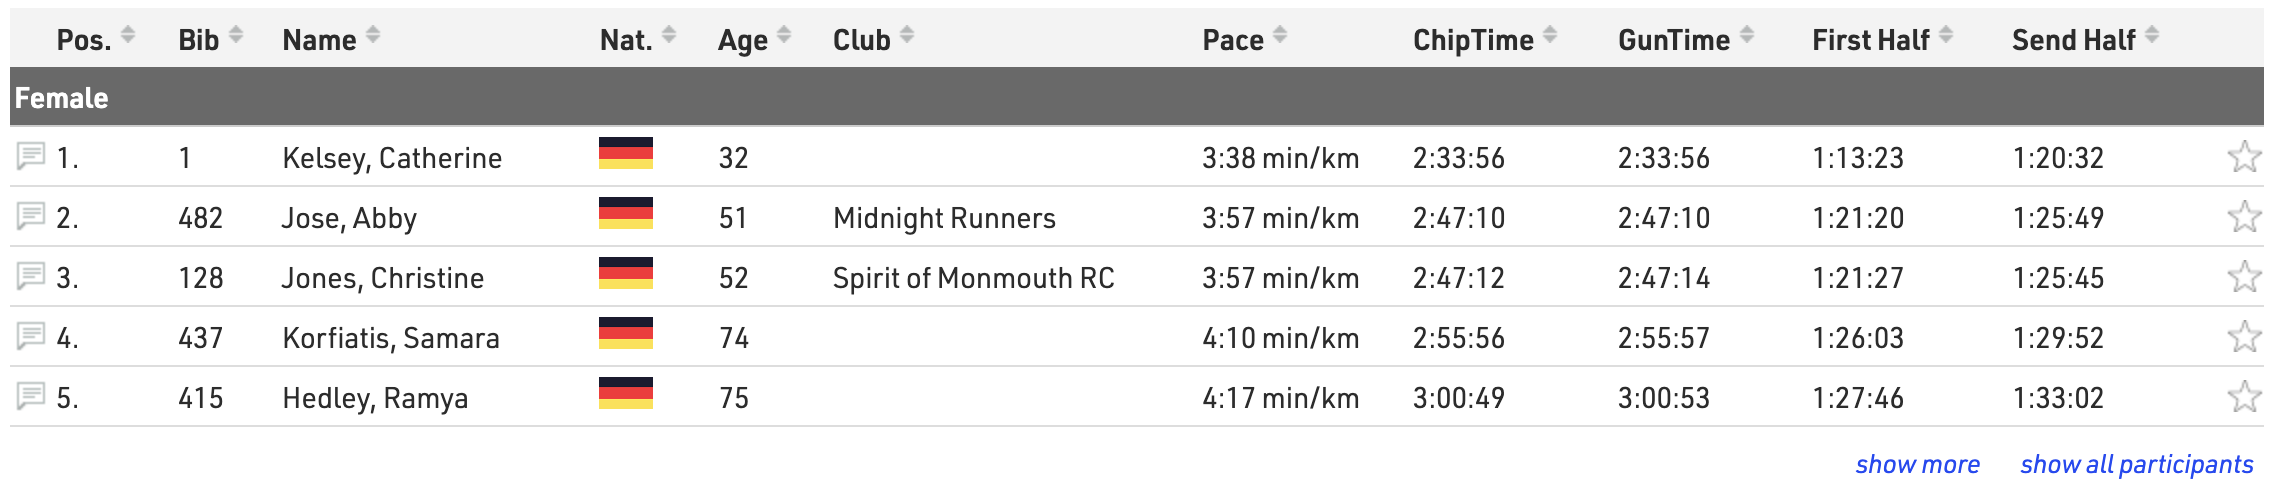The width and height of the screenshot is (2274, 492).
Task: Click comment icon next to Hedley, Ramya
Action: click(31, 396)
